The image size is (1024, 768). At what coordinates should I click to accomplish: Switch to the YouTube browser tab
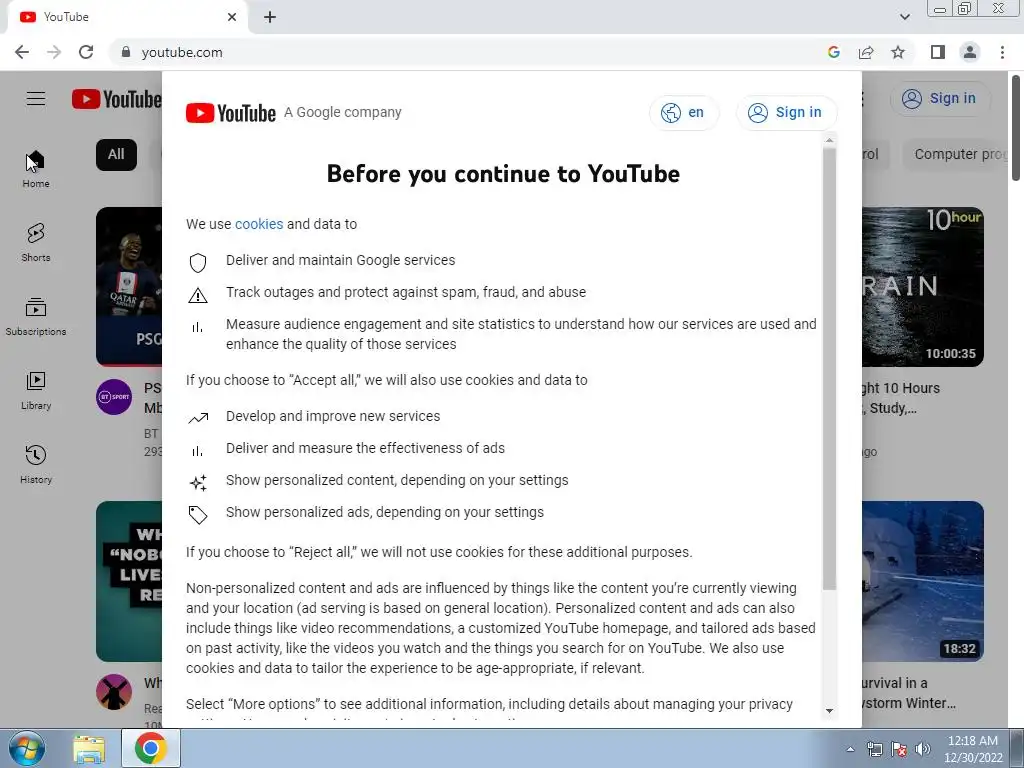pyautogui.click(x=127, y=17)
